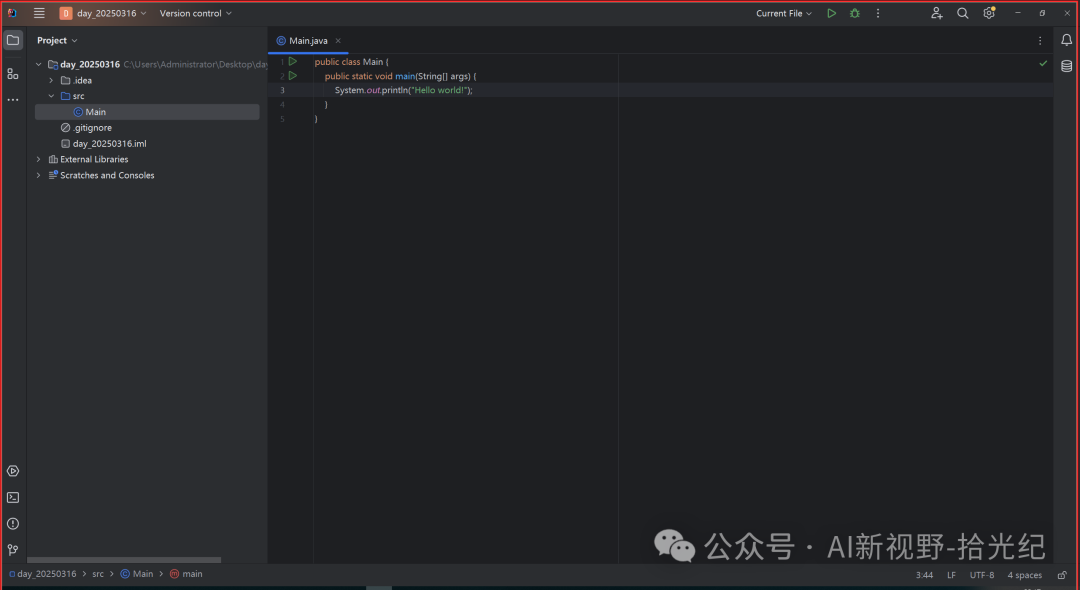This screenshot has width=1080, height=590.
Task: Click Main breadcrumb in navigation bar
Action: 137,574
